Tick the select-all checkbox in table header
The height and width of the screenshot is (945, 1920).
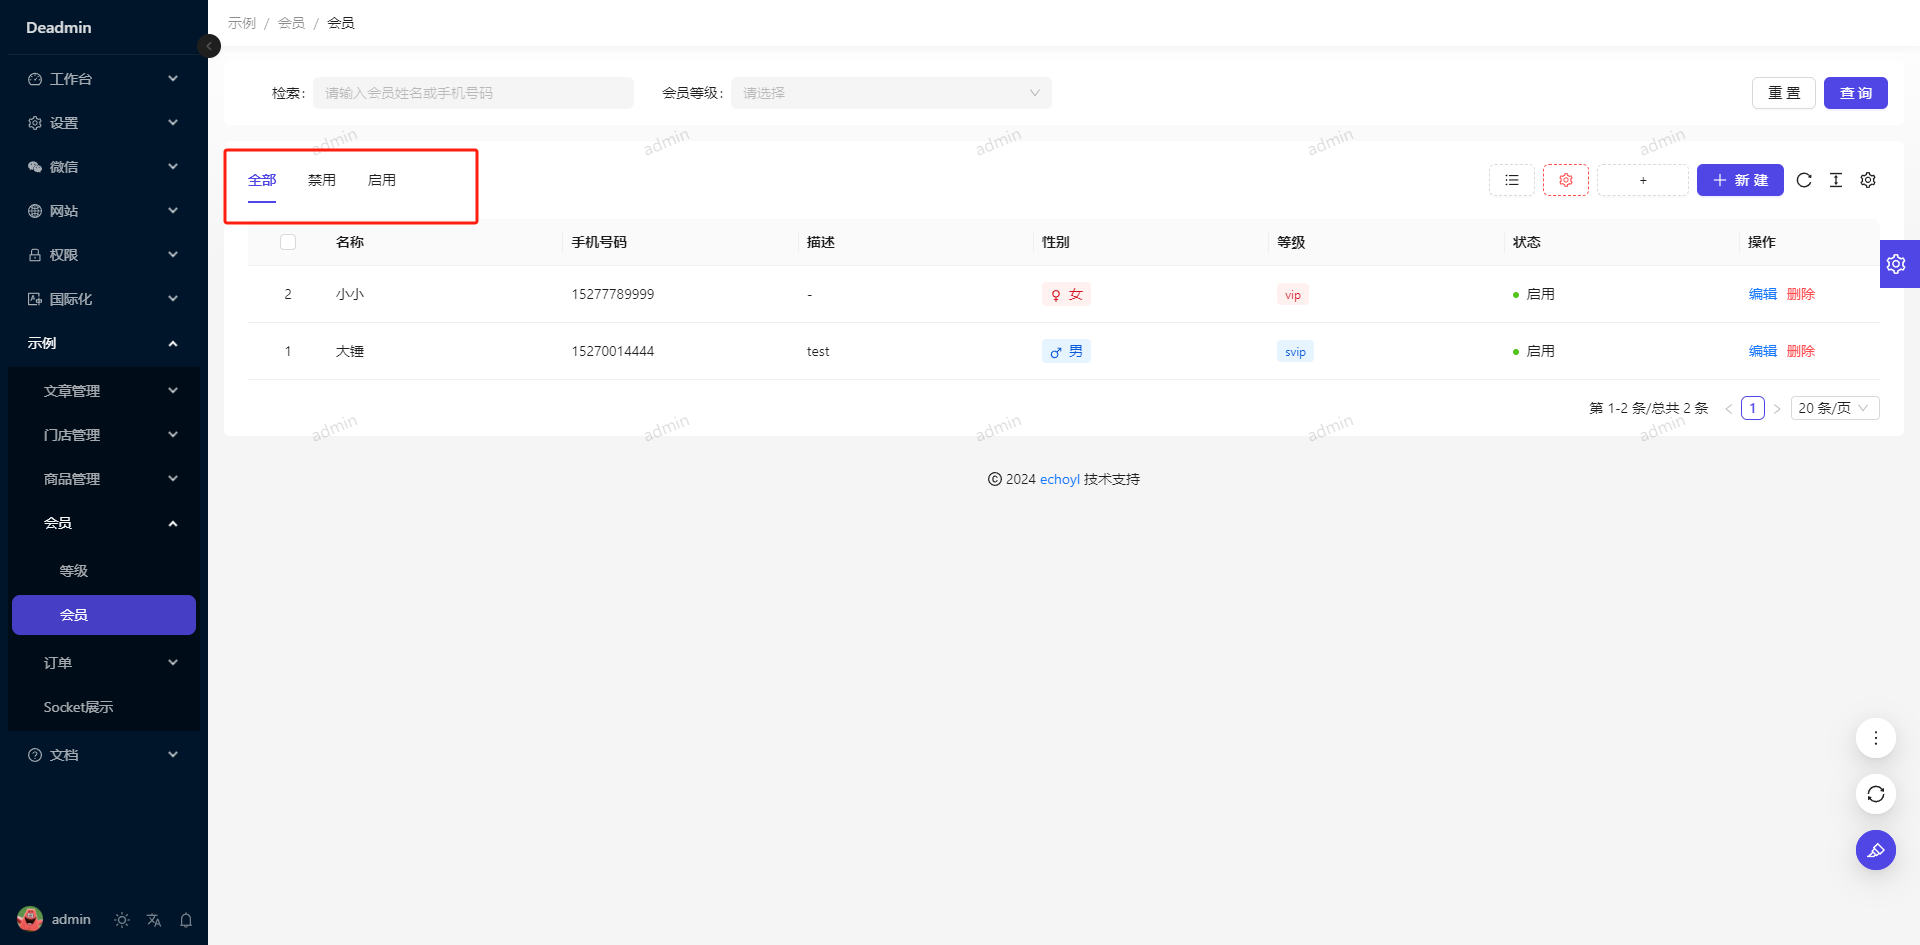(x=288, y=242)
